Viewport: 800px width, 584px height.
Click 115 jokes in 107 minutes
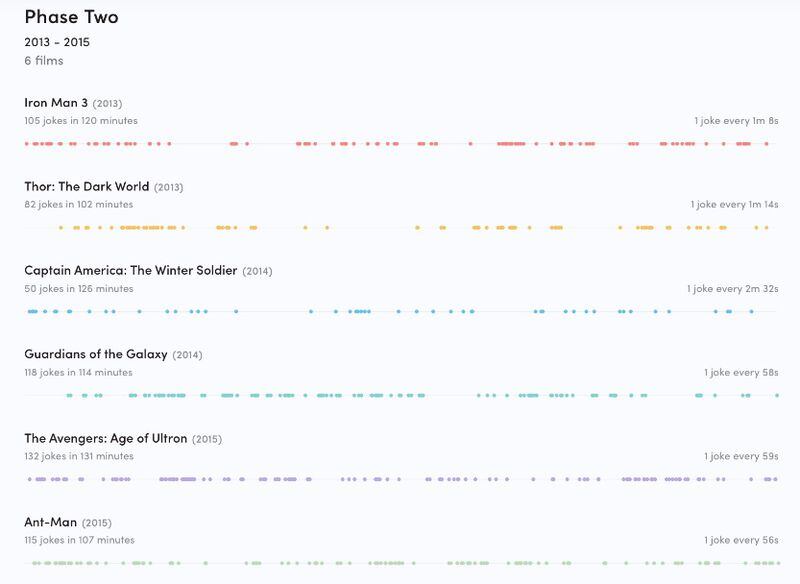point(80,540)
